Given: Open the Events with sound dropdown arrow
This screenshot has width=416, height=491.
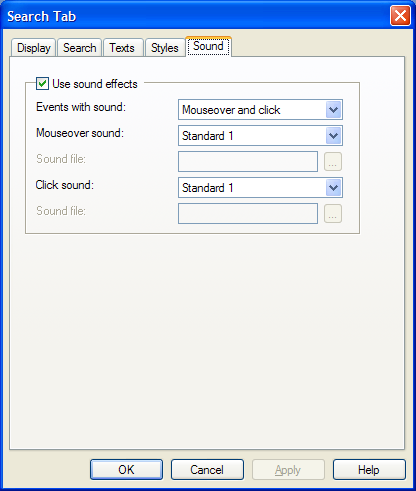Looking at the screenshot, I should 333,110.
